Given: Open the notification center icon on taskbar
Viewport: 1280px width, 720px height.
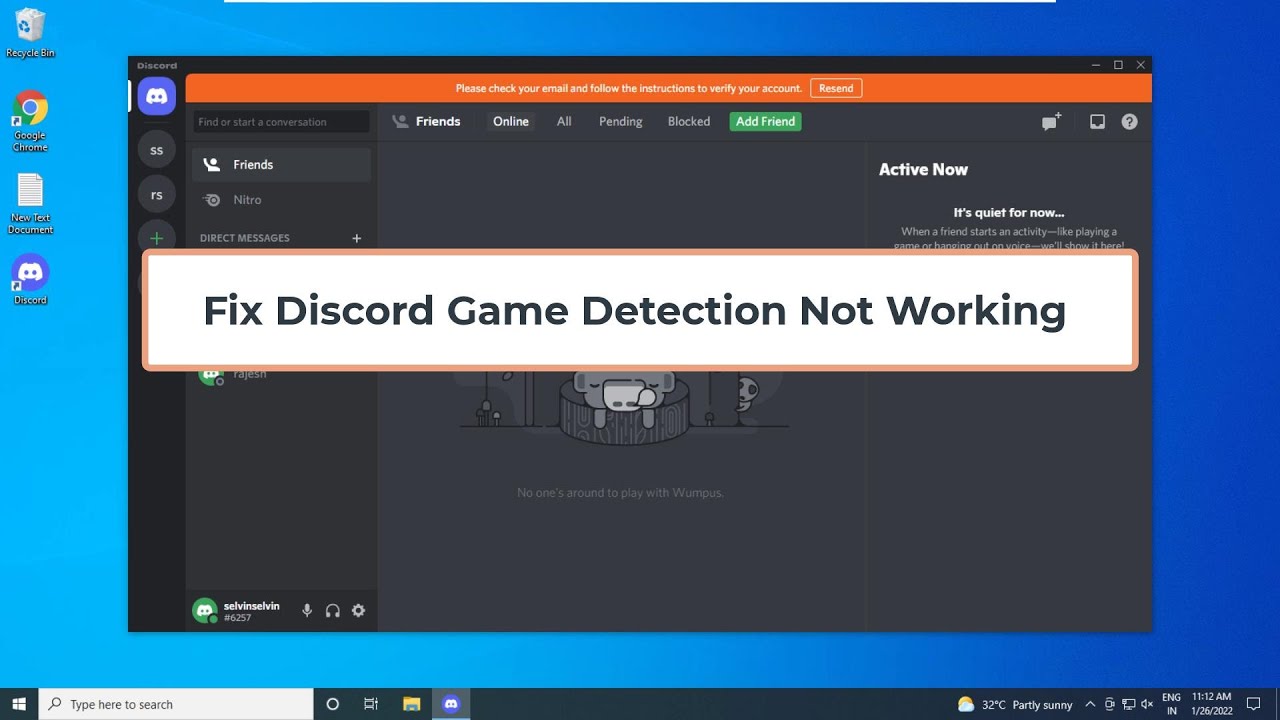Looking at the screenshot, I should (x=1254, y=704).
